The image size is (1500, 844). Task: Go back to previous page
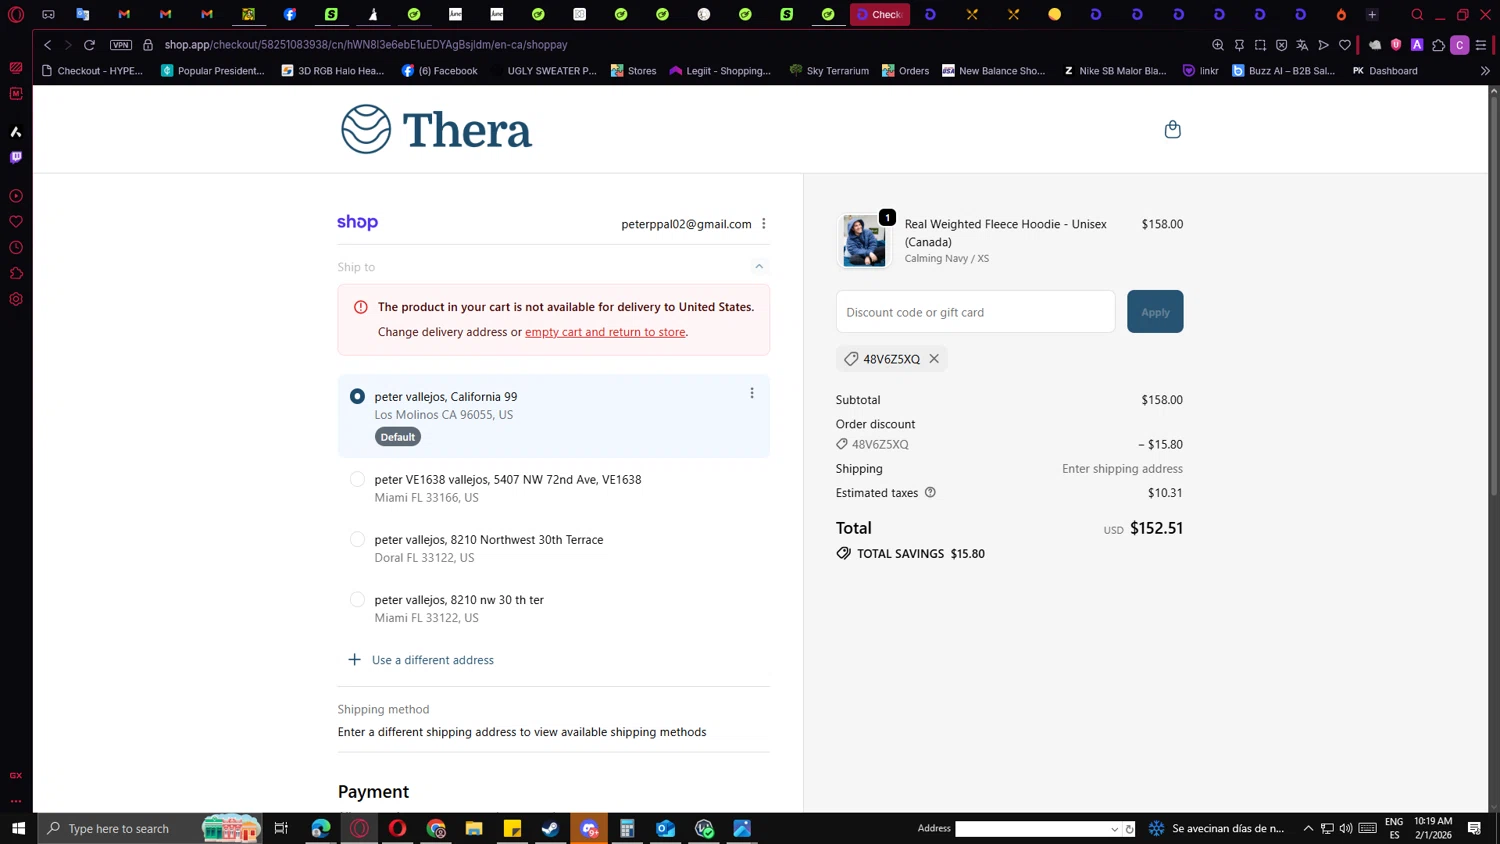pyautogui.click(x=47, y=45)
